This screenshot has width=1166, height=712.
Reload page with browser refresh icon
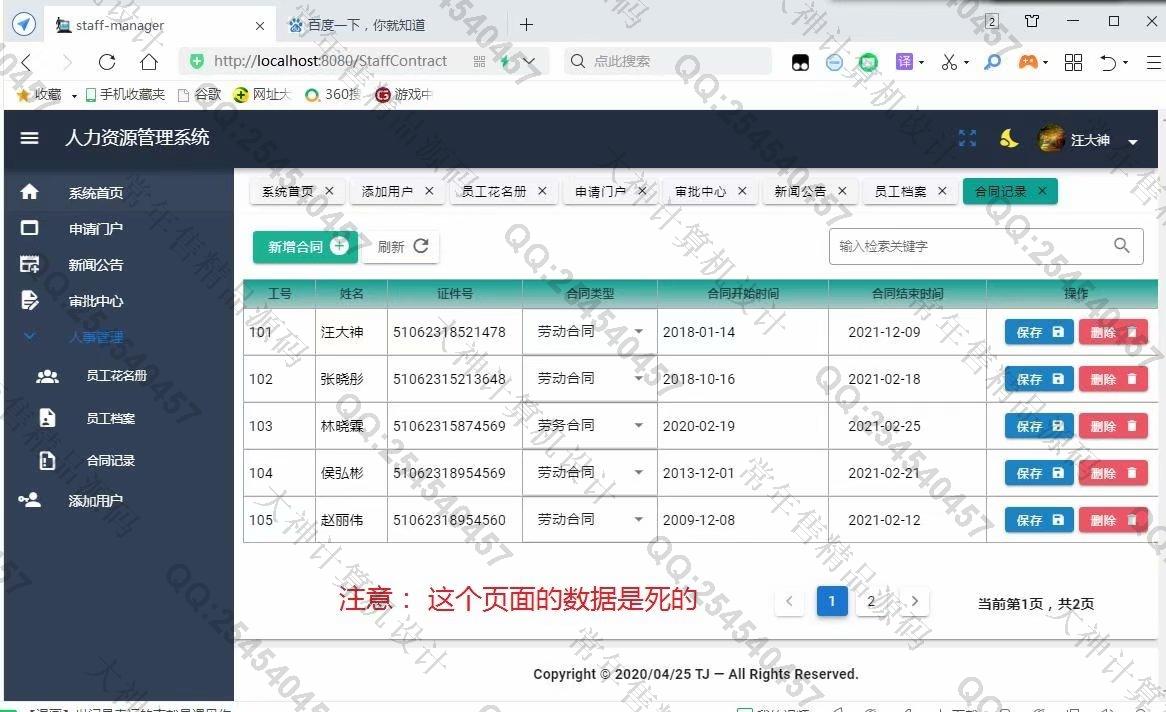[x=107, y=62]
